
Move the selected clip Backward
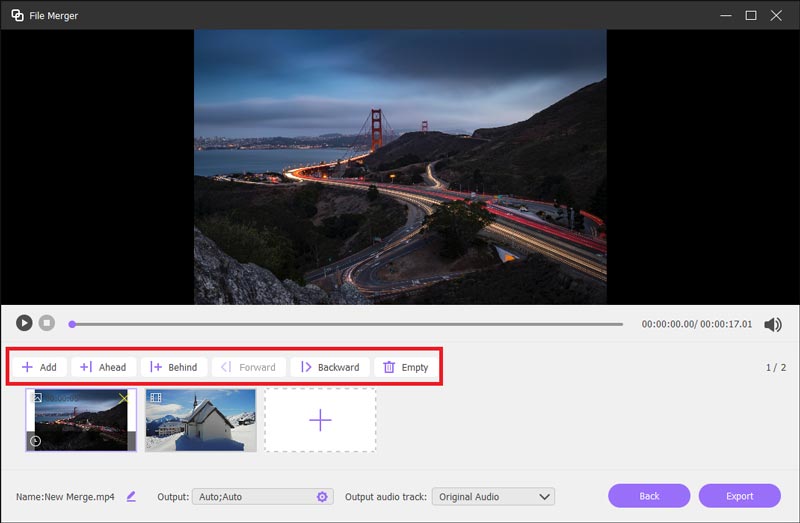tap(330, 367)
